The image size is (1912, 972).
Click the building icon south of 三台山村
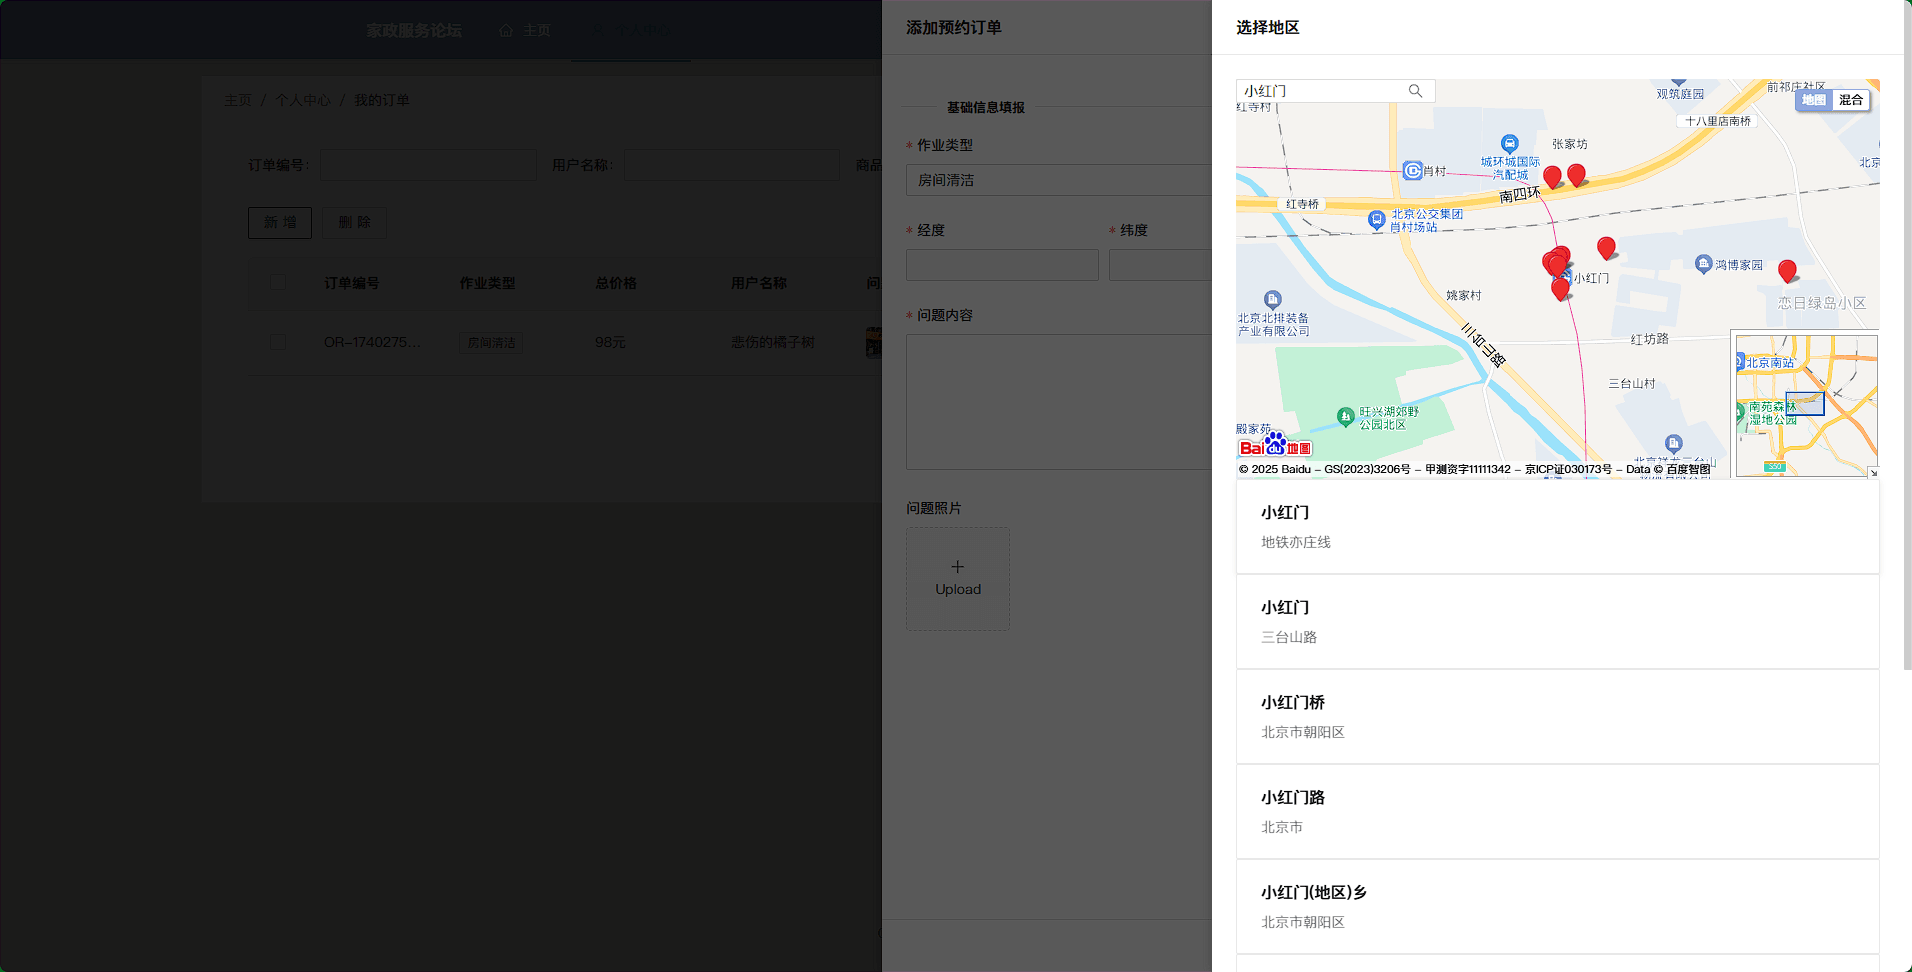tap(1673, 443)
